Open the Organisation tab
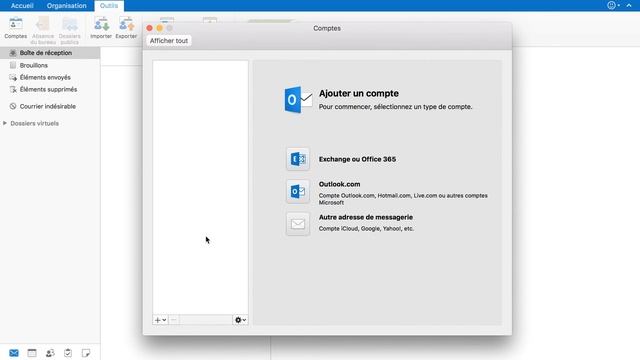This screenshot has width=640, height=360. [x=67, y=6]
